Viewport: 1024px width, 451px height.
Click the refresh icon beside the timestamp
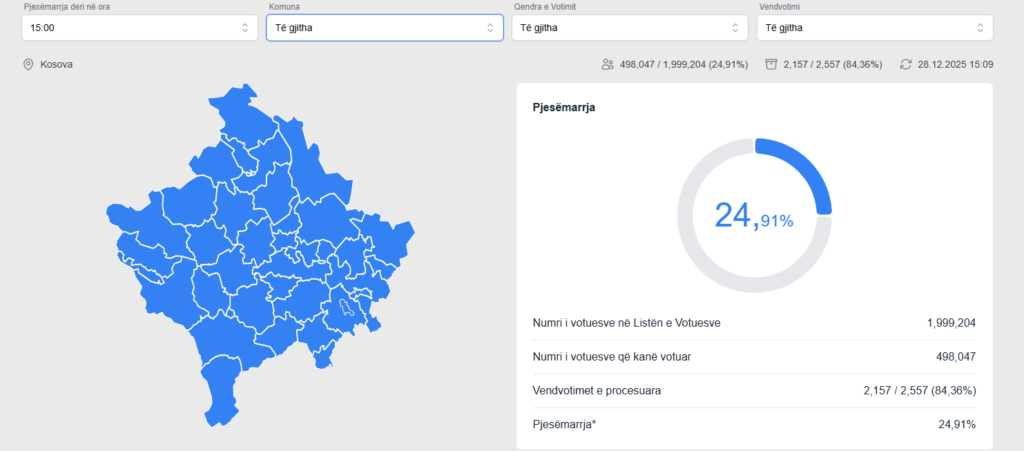point(905,64)
